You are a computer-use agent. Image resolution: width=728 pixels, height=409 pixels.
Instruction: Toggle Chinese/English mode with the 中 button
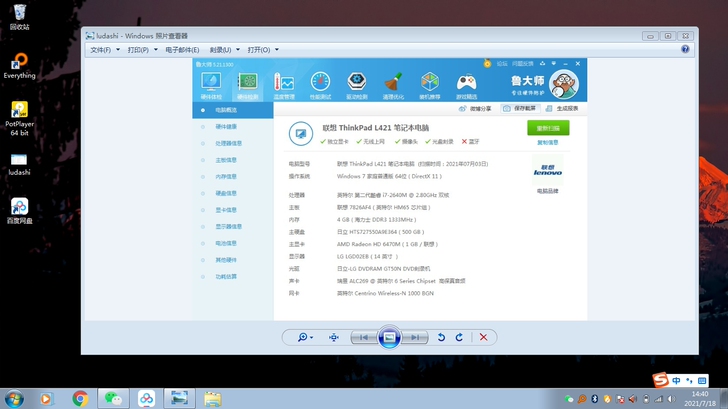click(x=676, y=381)
